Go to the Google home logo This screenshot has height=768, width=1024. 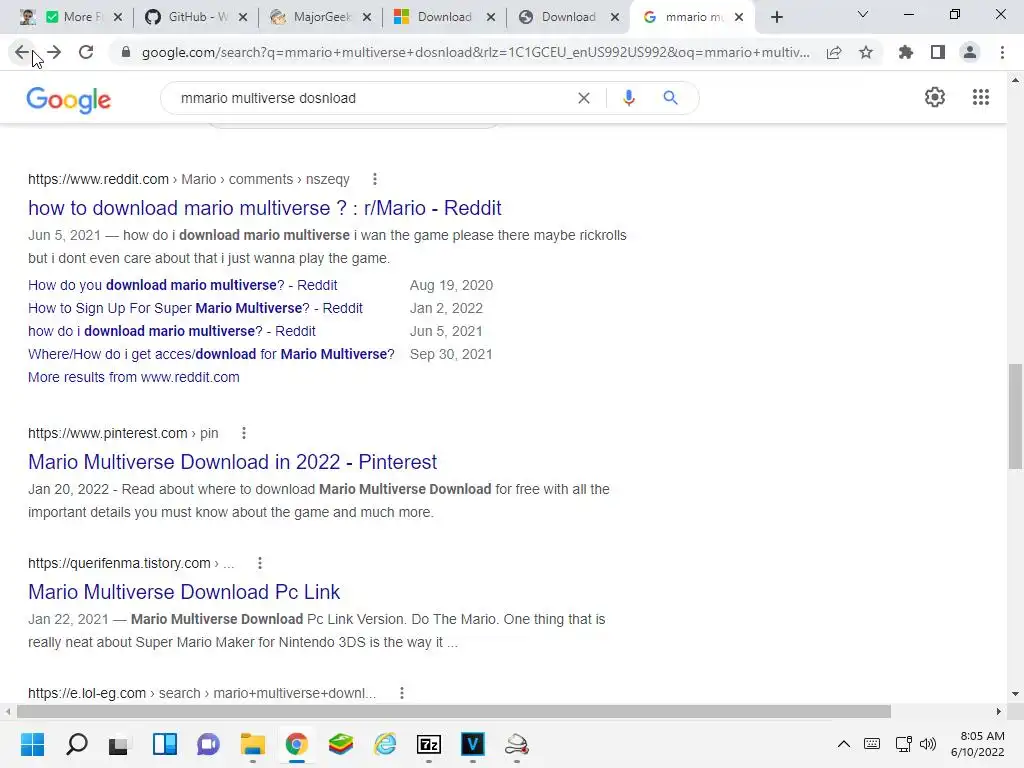point(69,99)
